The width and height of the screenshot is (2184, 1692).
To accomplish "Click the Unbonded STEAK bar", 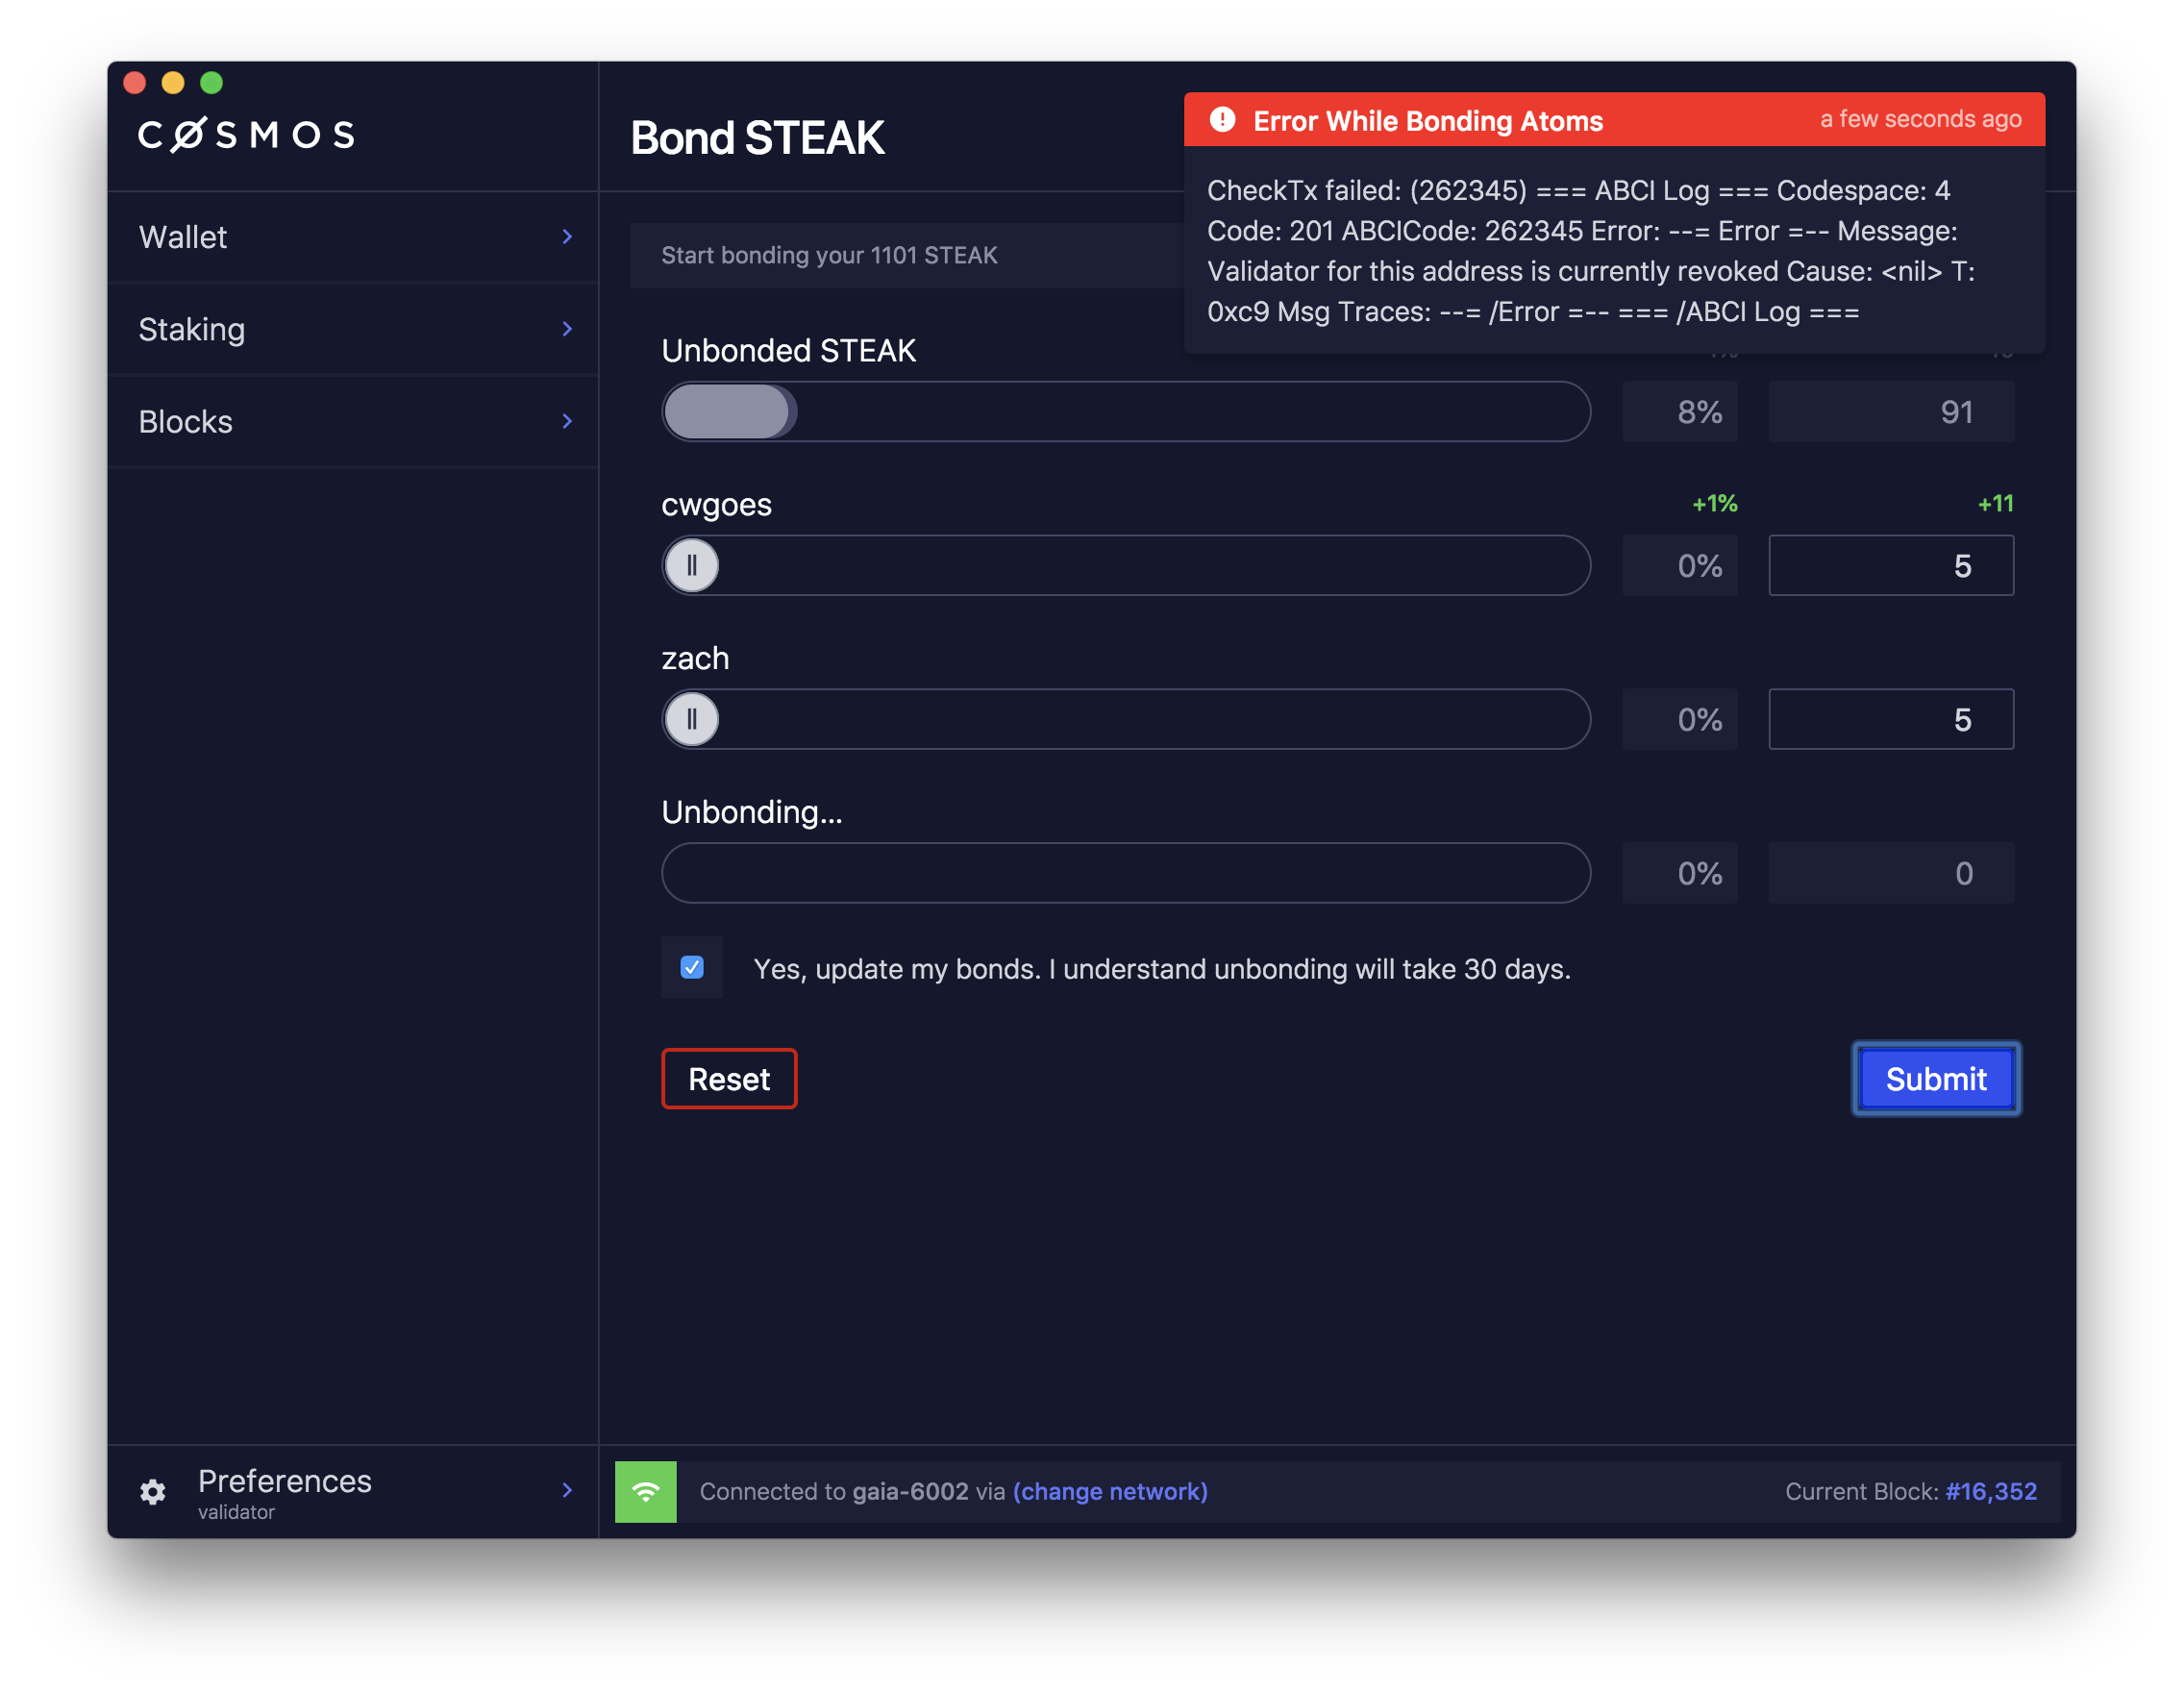I will click(x=1126, y=412).
